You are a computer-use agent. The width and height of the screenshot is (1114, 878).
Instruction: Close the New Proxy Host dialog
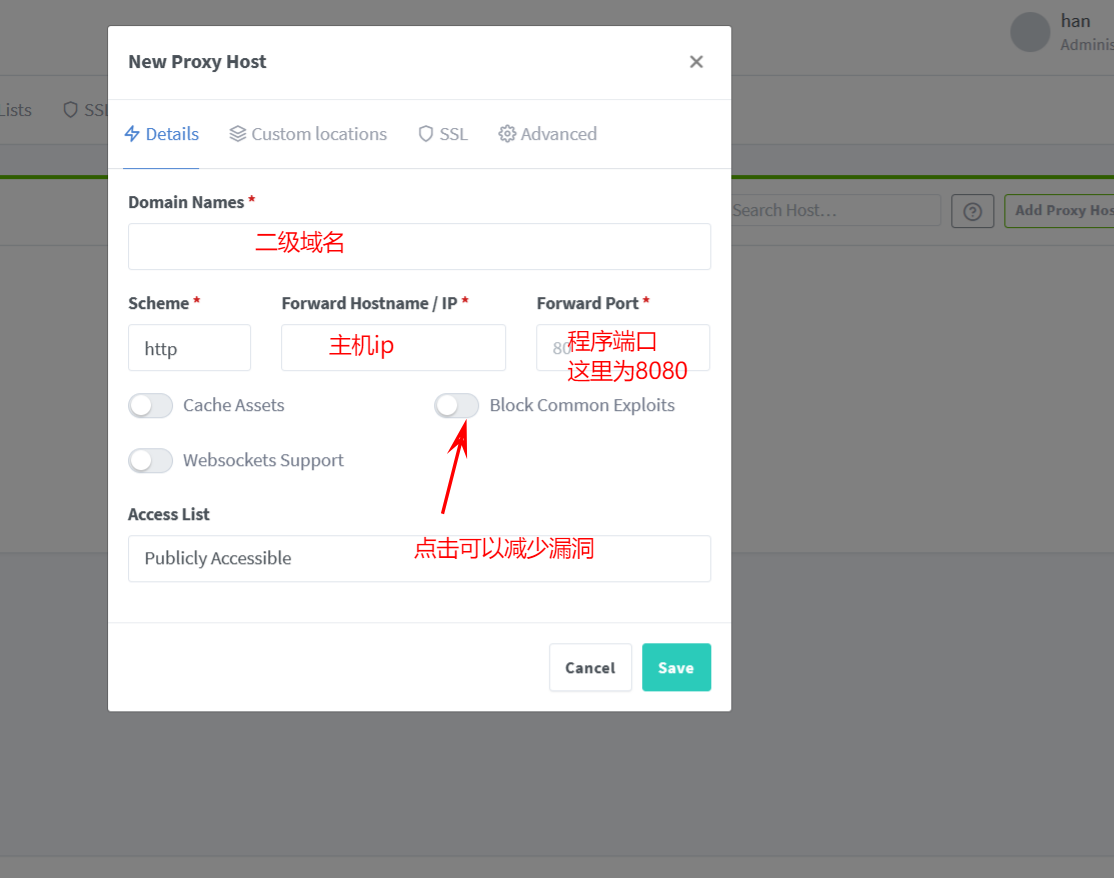point(696,62)
